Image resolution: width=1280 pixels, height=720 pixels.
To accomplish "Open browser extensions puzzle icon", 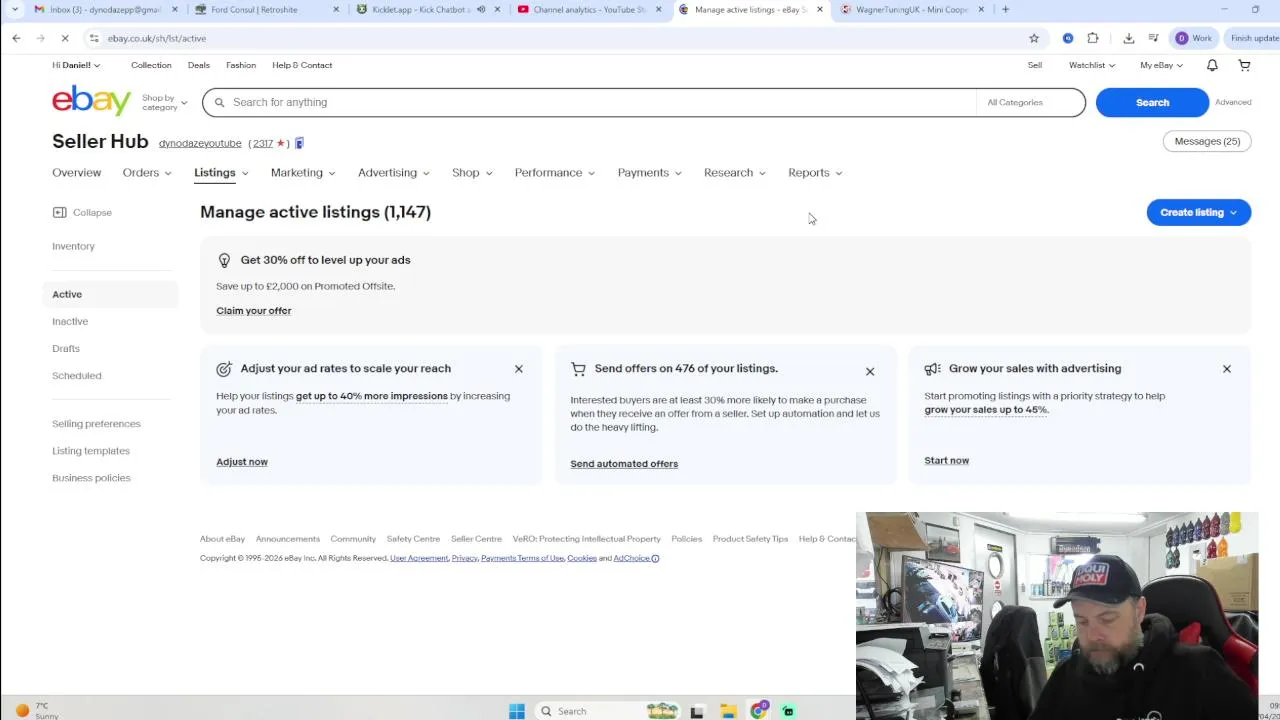I will pyautogui.click(x=1093, y=38).
